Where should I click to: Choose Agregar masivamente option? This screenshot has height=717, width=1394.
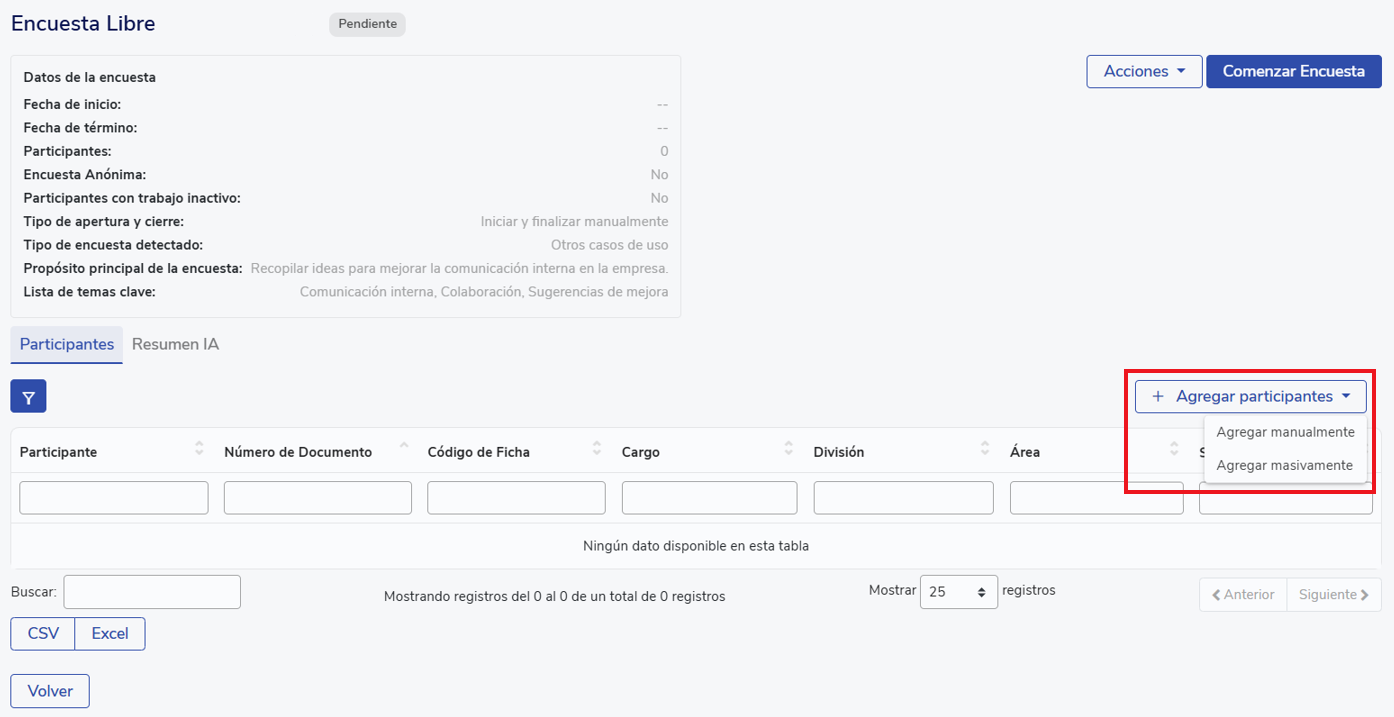(x=1284, y=465)
